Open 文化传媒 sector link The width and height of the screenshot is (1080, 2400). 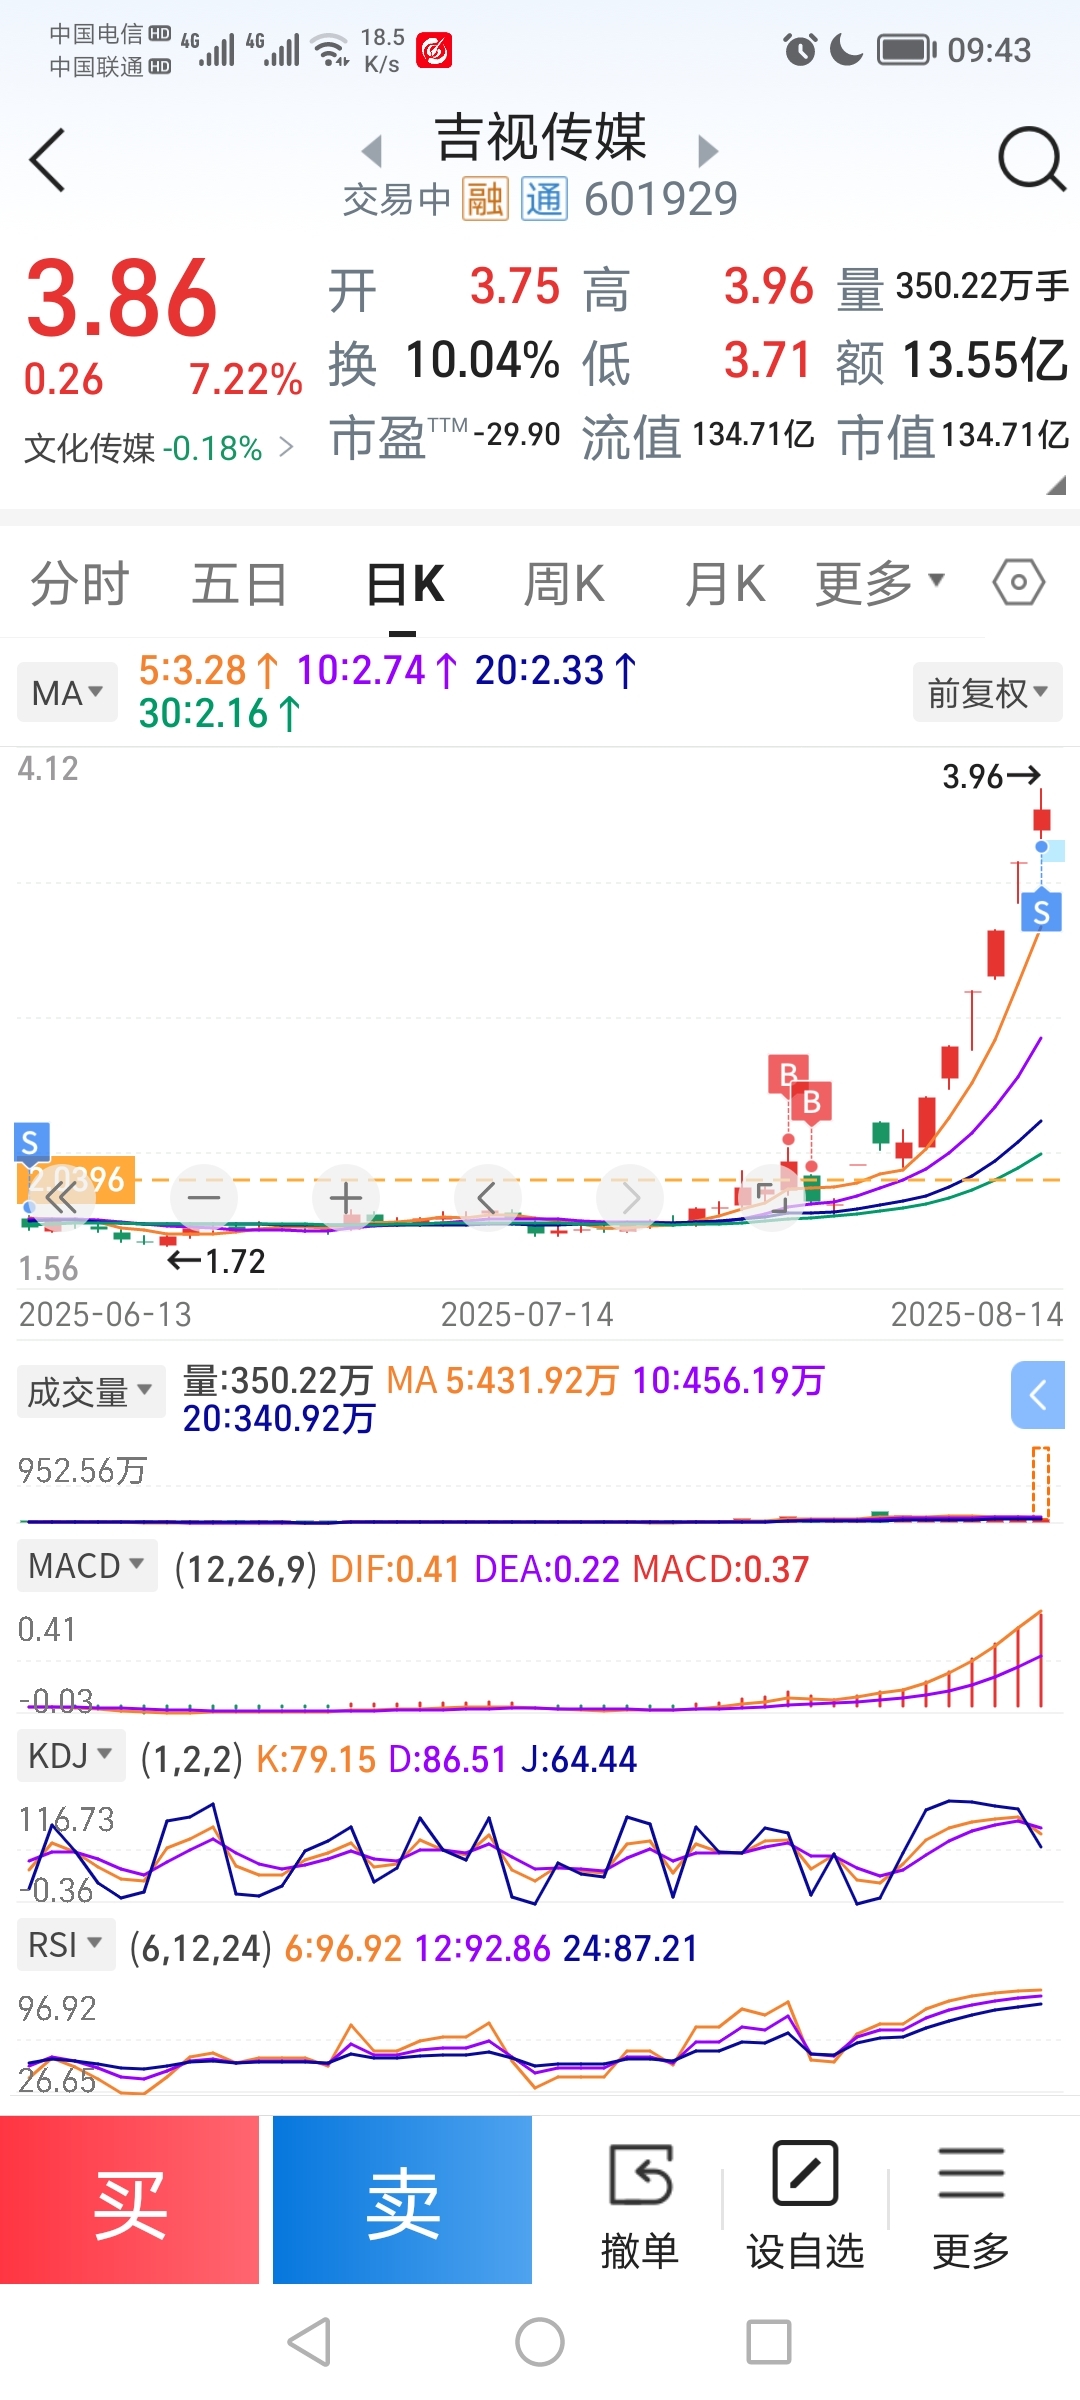[158, 447]
